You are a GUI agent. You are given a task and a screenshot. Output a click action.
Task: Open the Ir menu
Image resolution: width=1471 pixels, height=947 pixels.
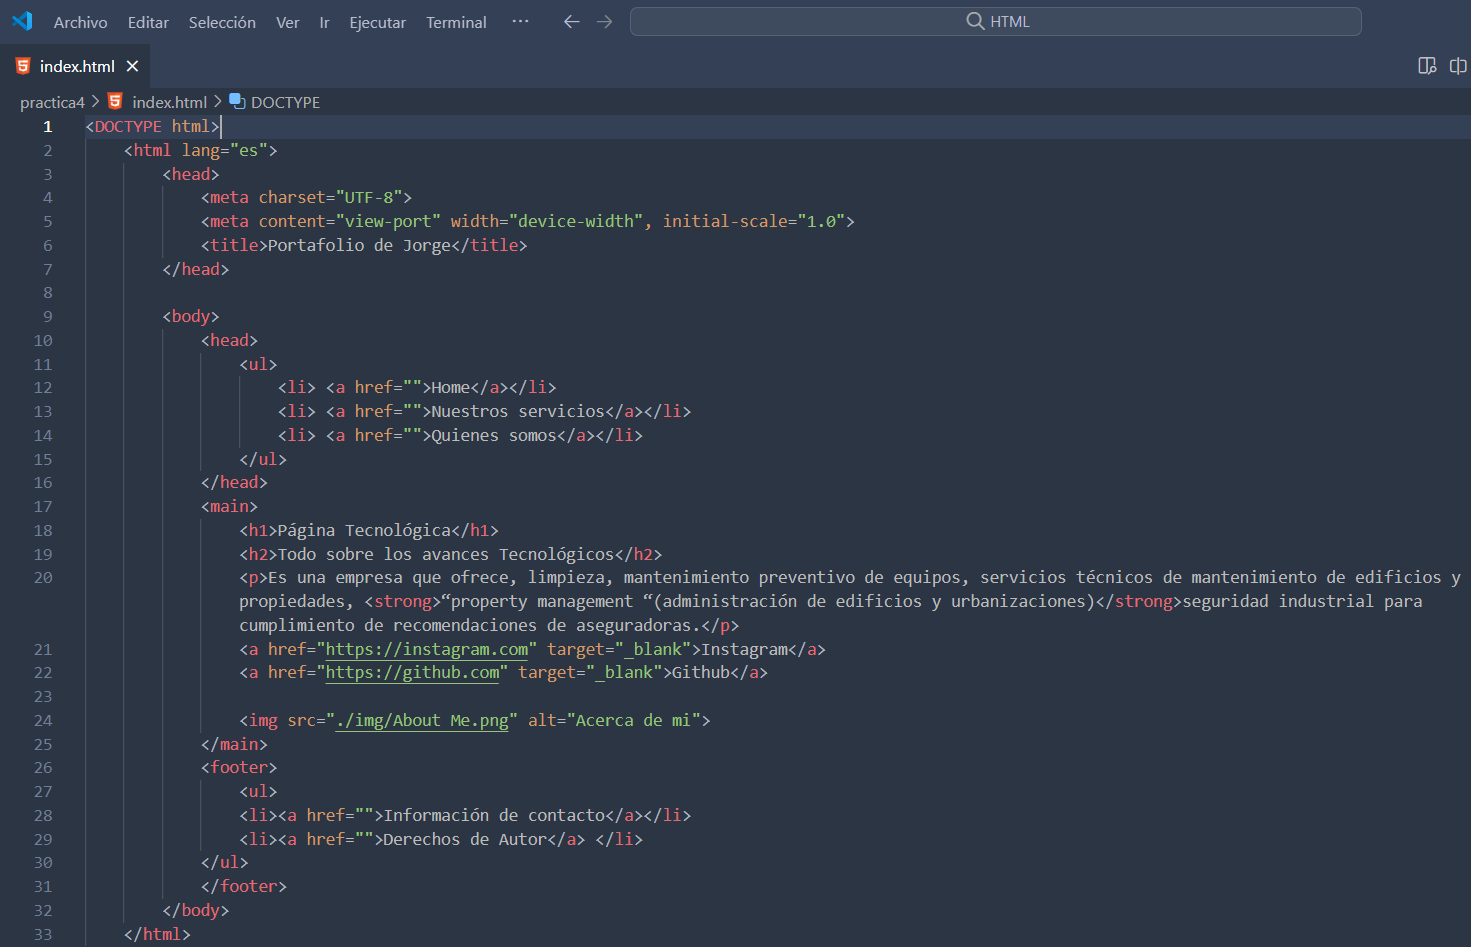(324, 22)
